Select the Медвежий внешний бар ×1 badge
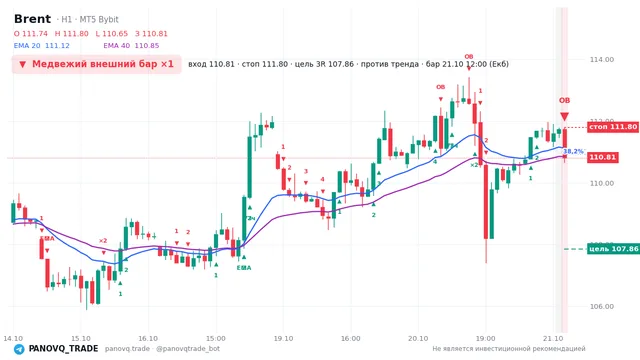This screenshot has width=640, height=360. click(96, 64)
